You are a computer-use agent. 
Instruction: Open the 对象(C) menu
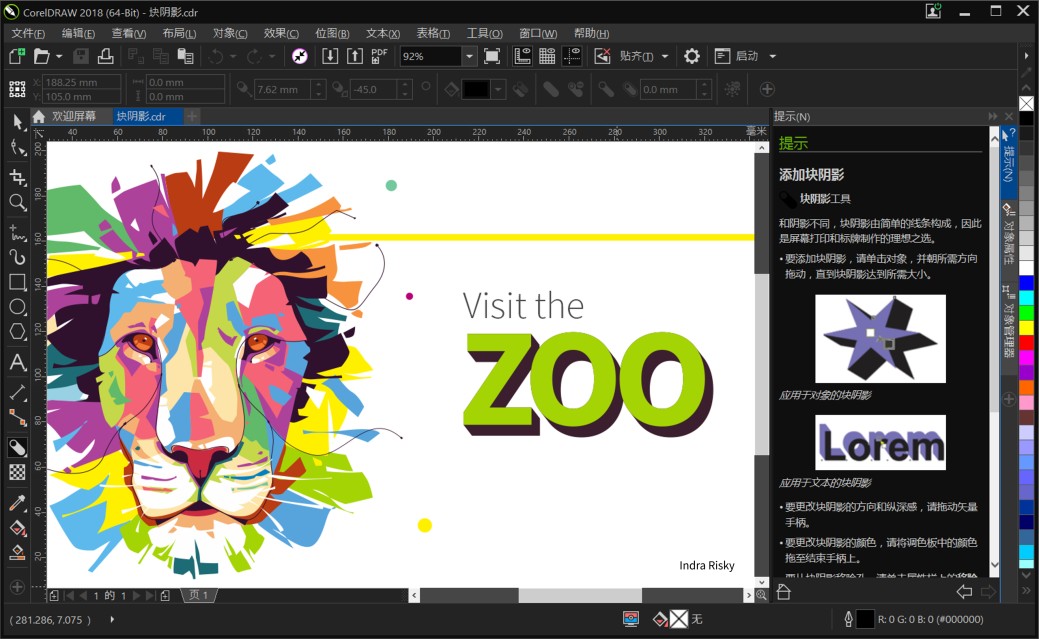pos(230,33)
